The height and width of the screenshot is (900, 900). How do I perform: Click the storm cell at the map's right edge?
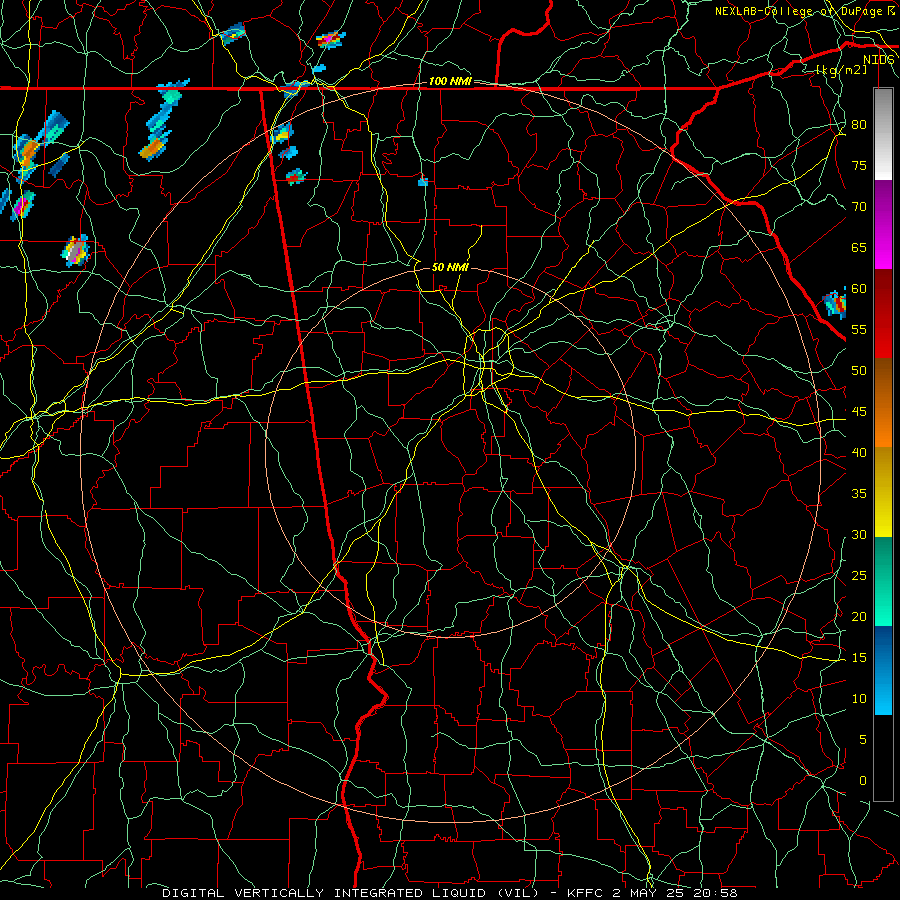point(835,304)
